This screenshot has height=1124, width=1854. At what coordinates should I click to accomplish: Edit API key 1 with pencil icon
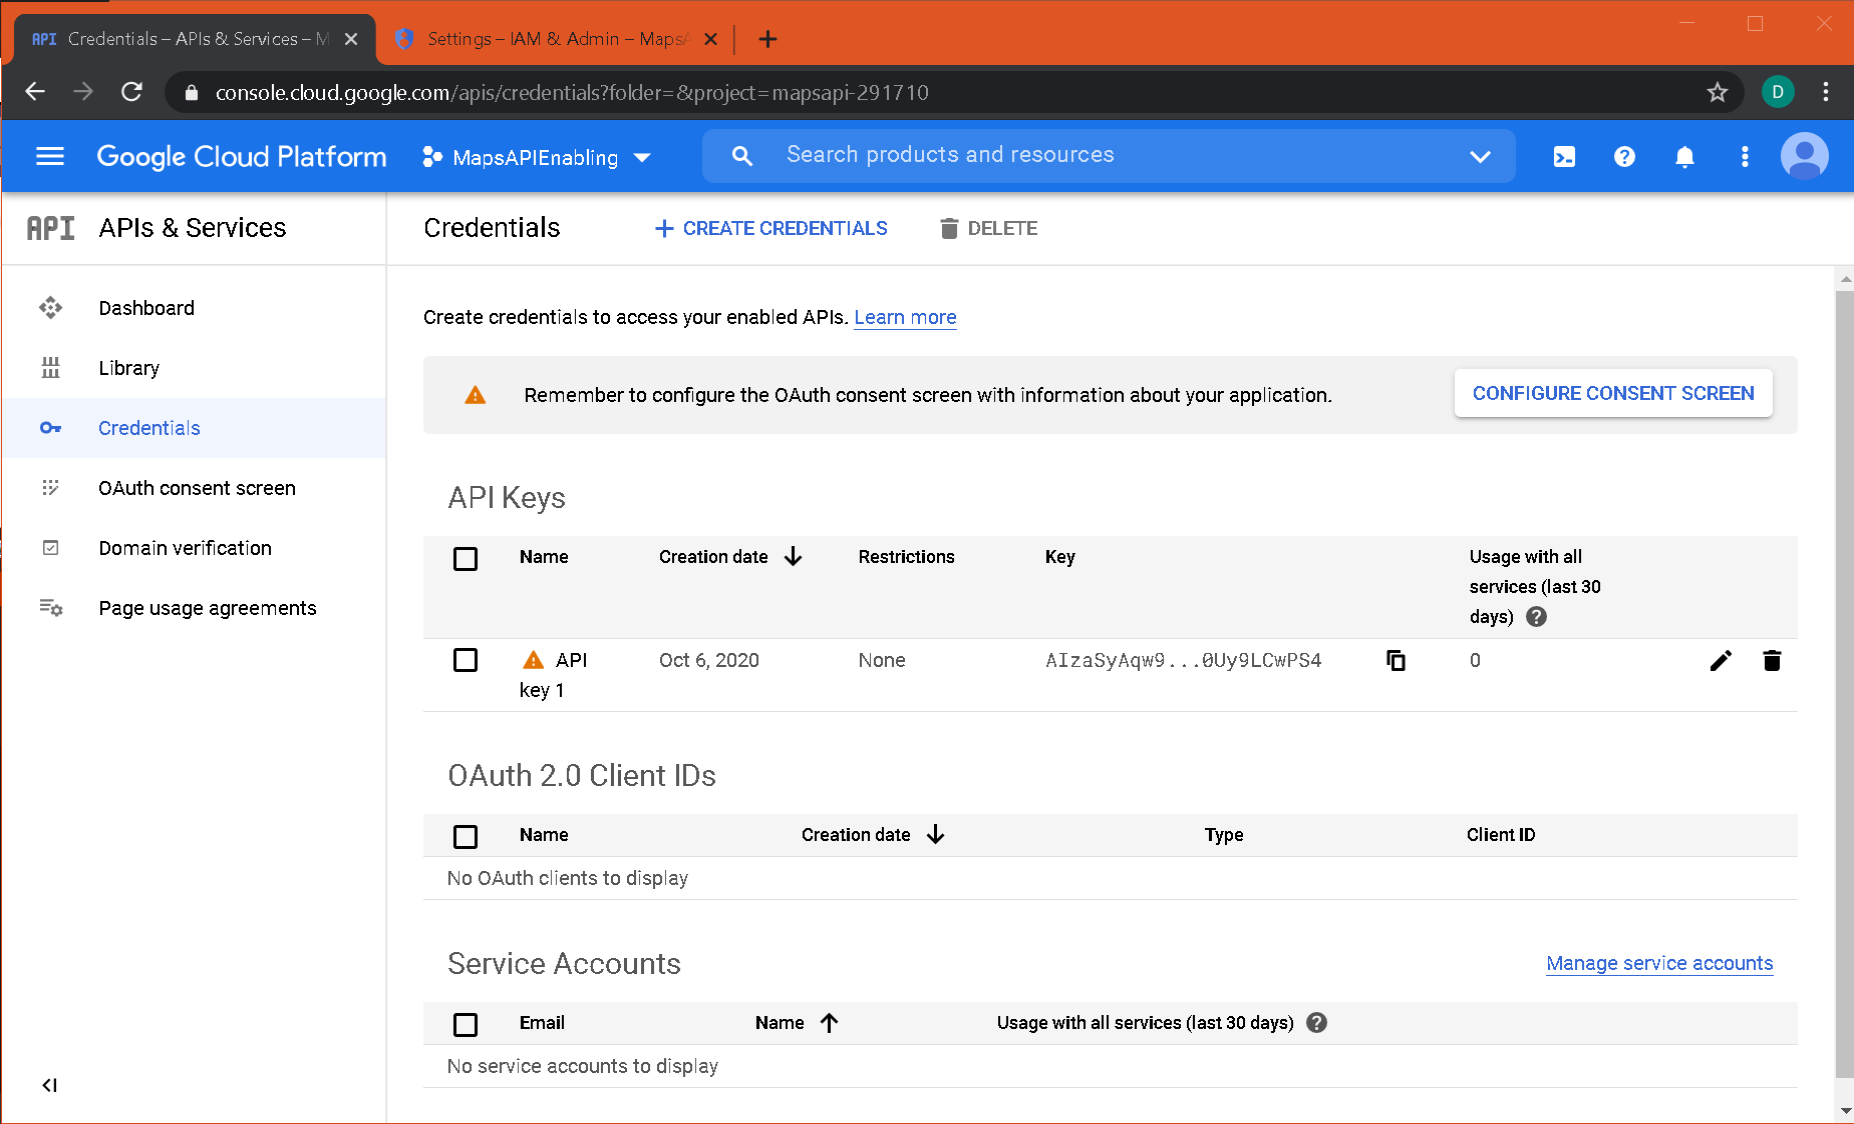tap(1720, 660)
